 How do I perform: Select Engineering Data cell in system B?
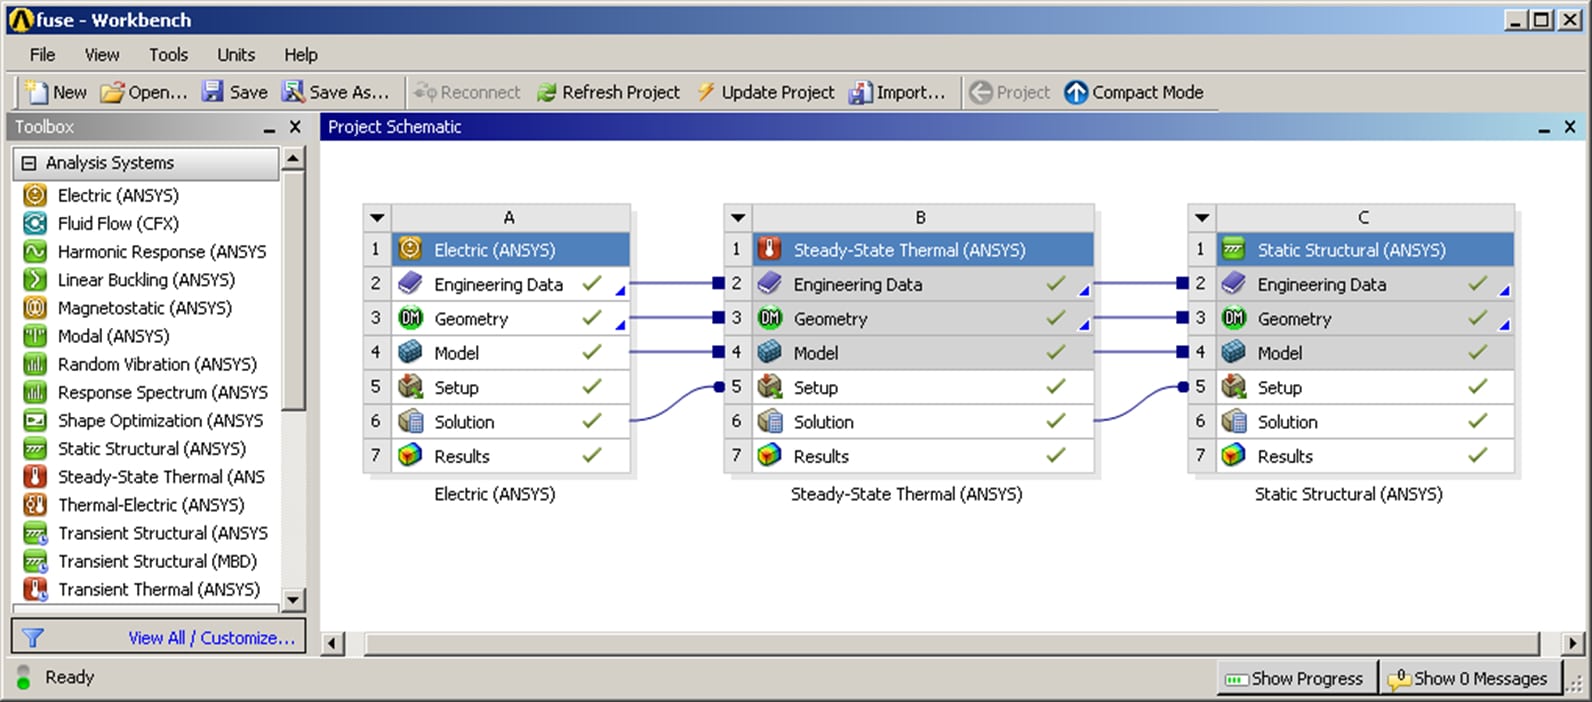pyautogui.click(x=922, y=284)
